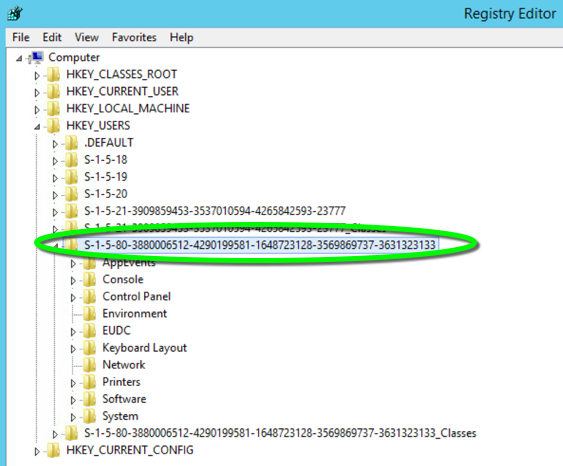
Task: Click the Registry Editor app icon in title bar
Action: [15, 14]
